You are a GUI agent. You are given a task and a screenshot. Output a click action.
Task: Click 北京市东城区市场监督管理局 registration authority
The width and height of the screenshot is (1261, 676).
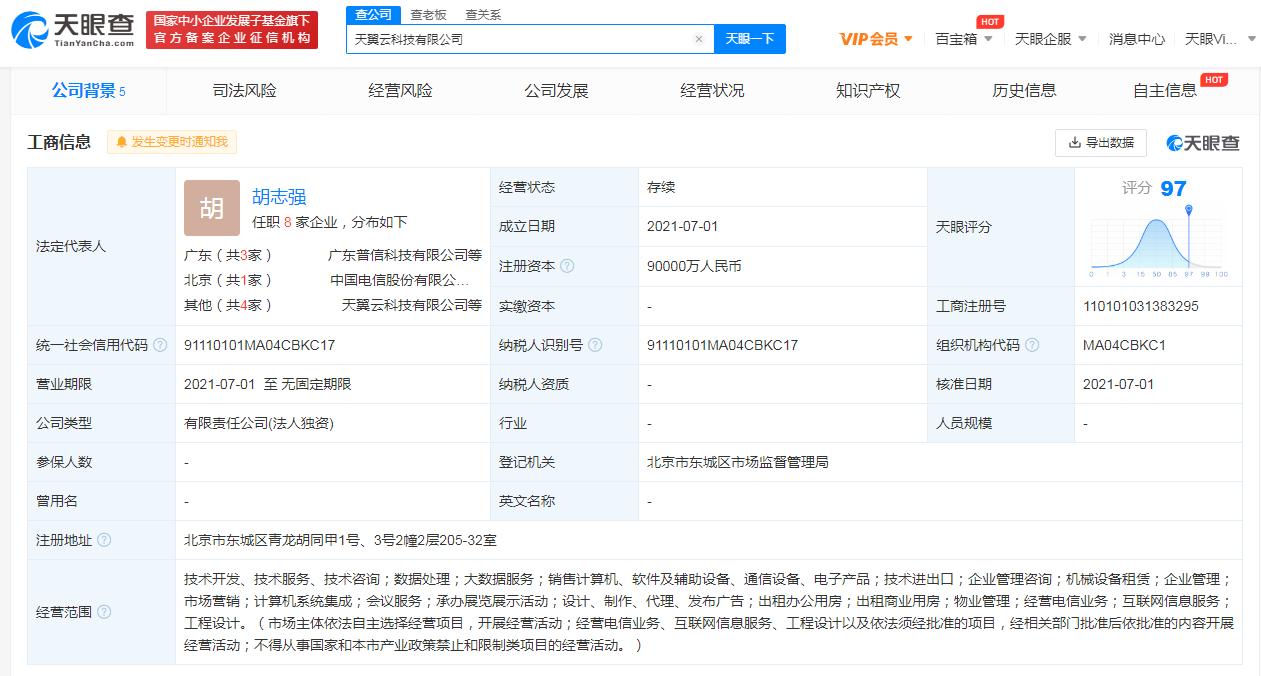[738, 462]
